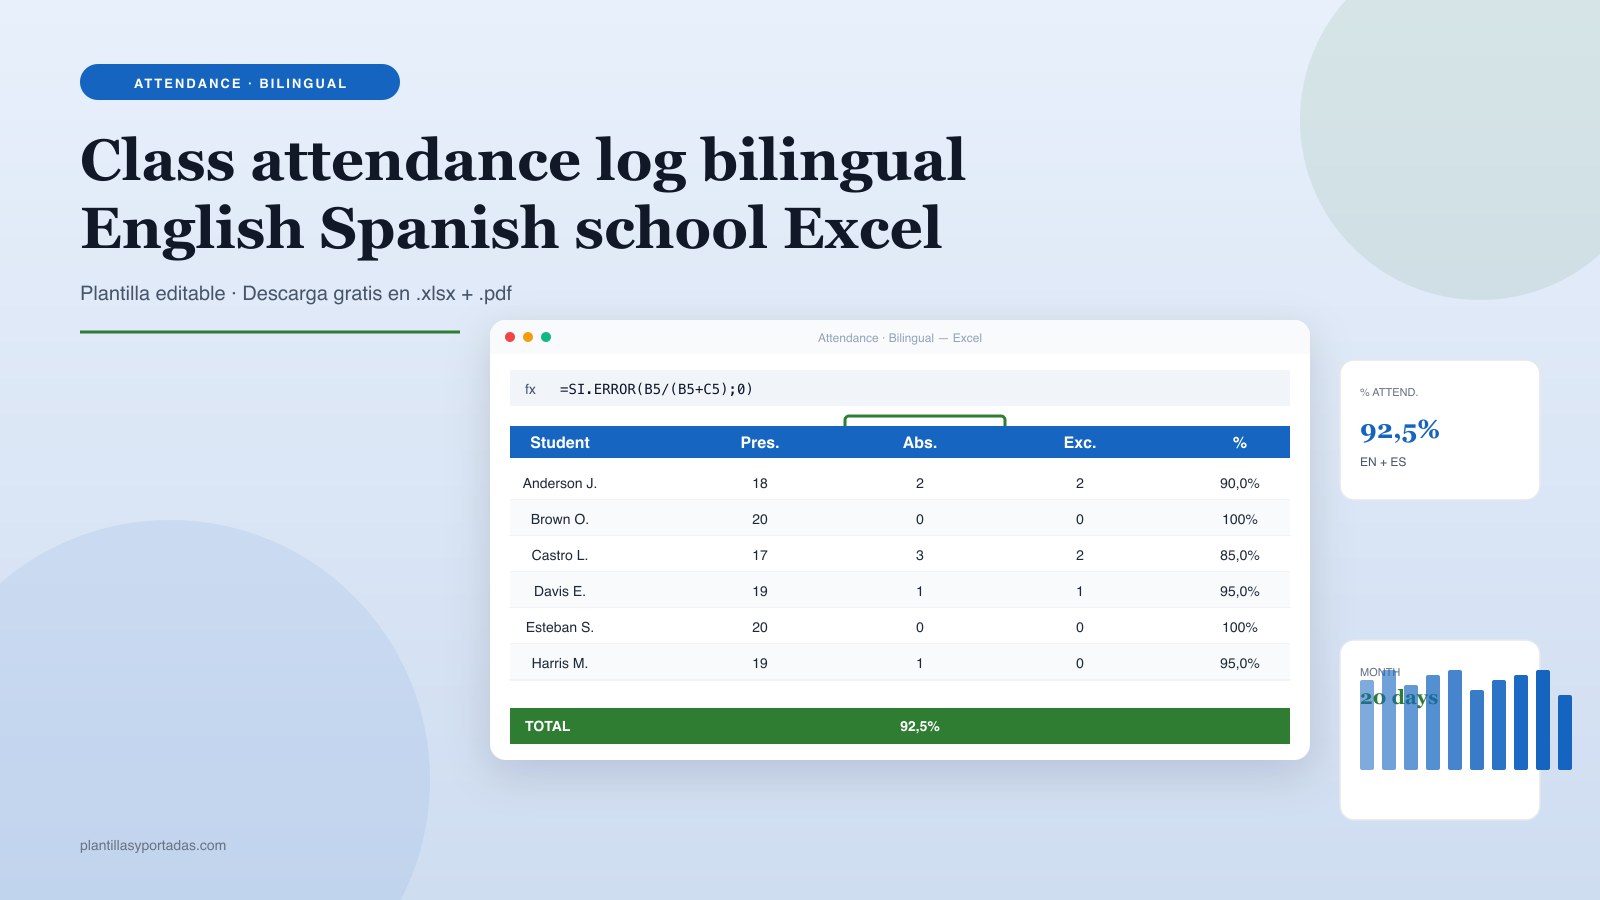Open plantillasyportadas.com link
Screen dimensions: 1600x900
(x=153, y=845)
